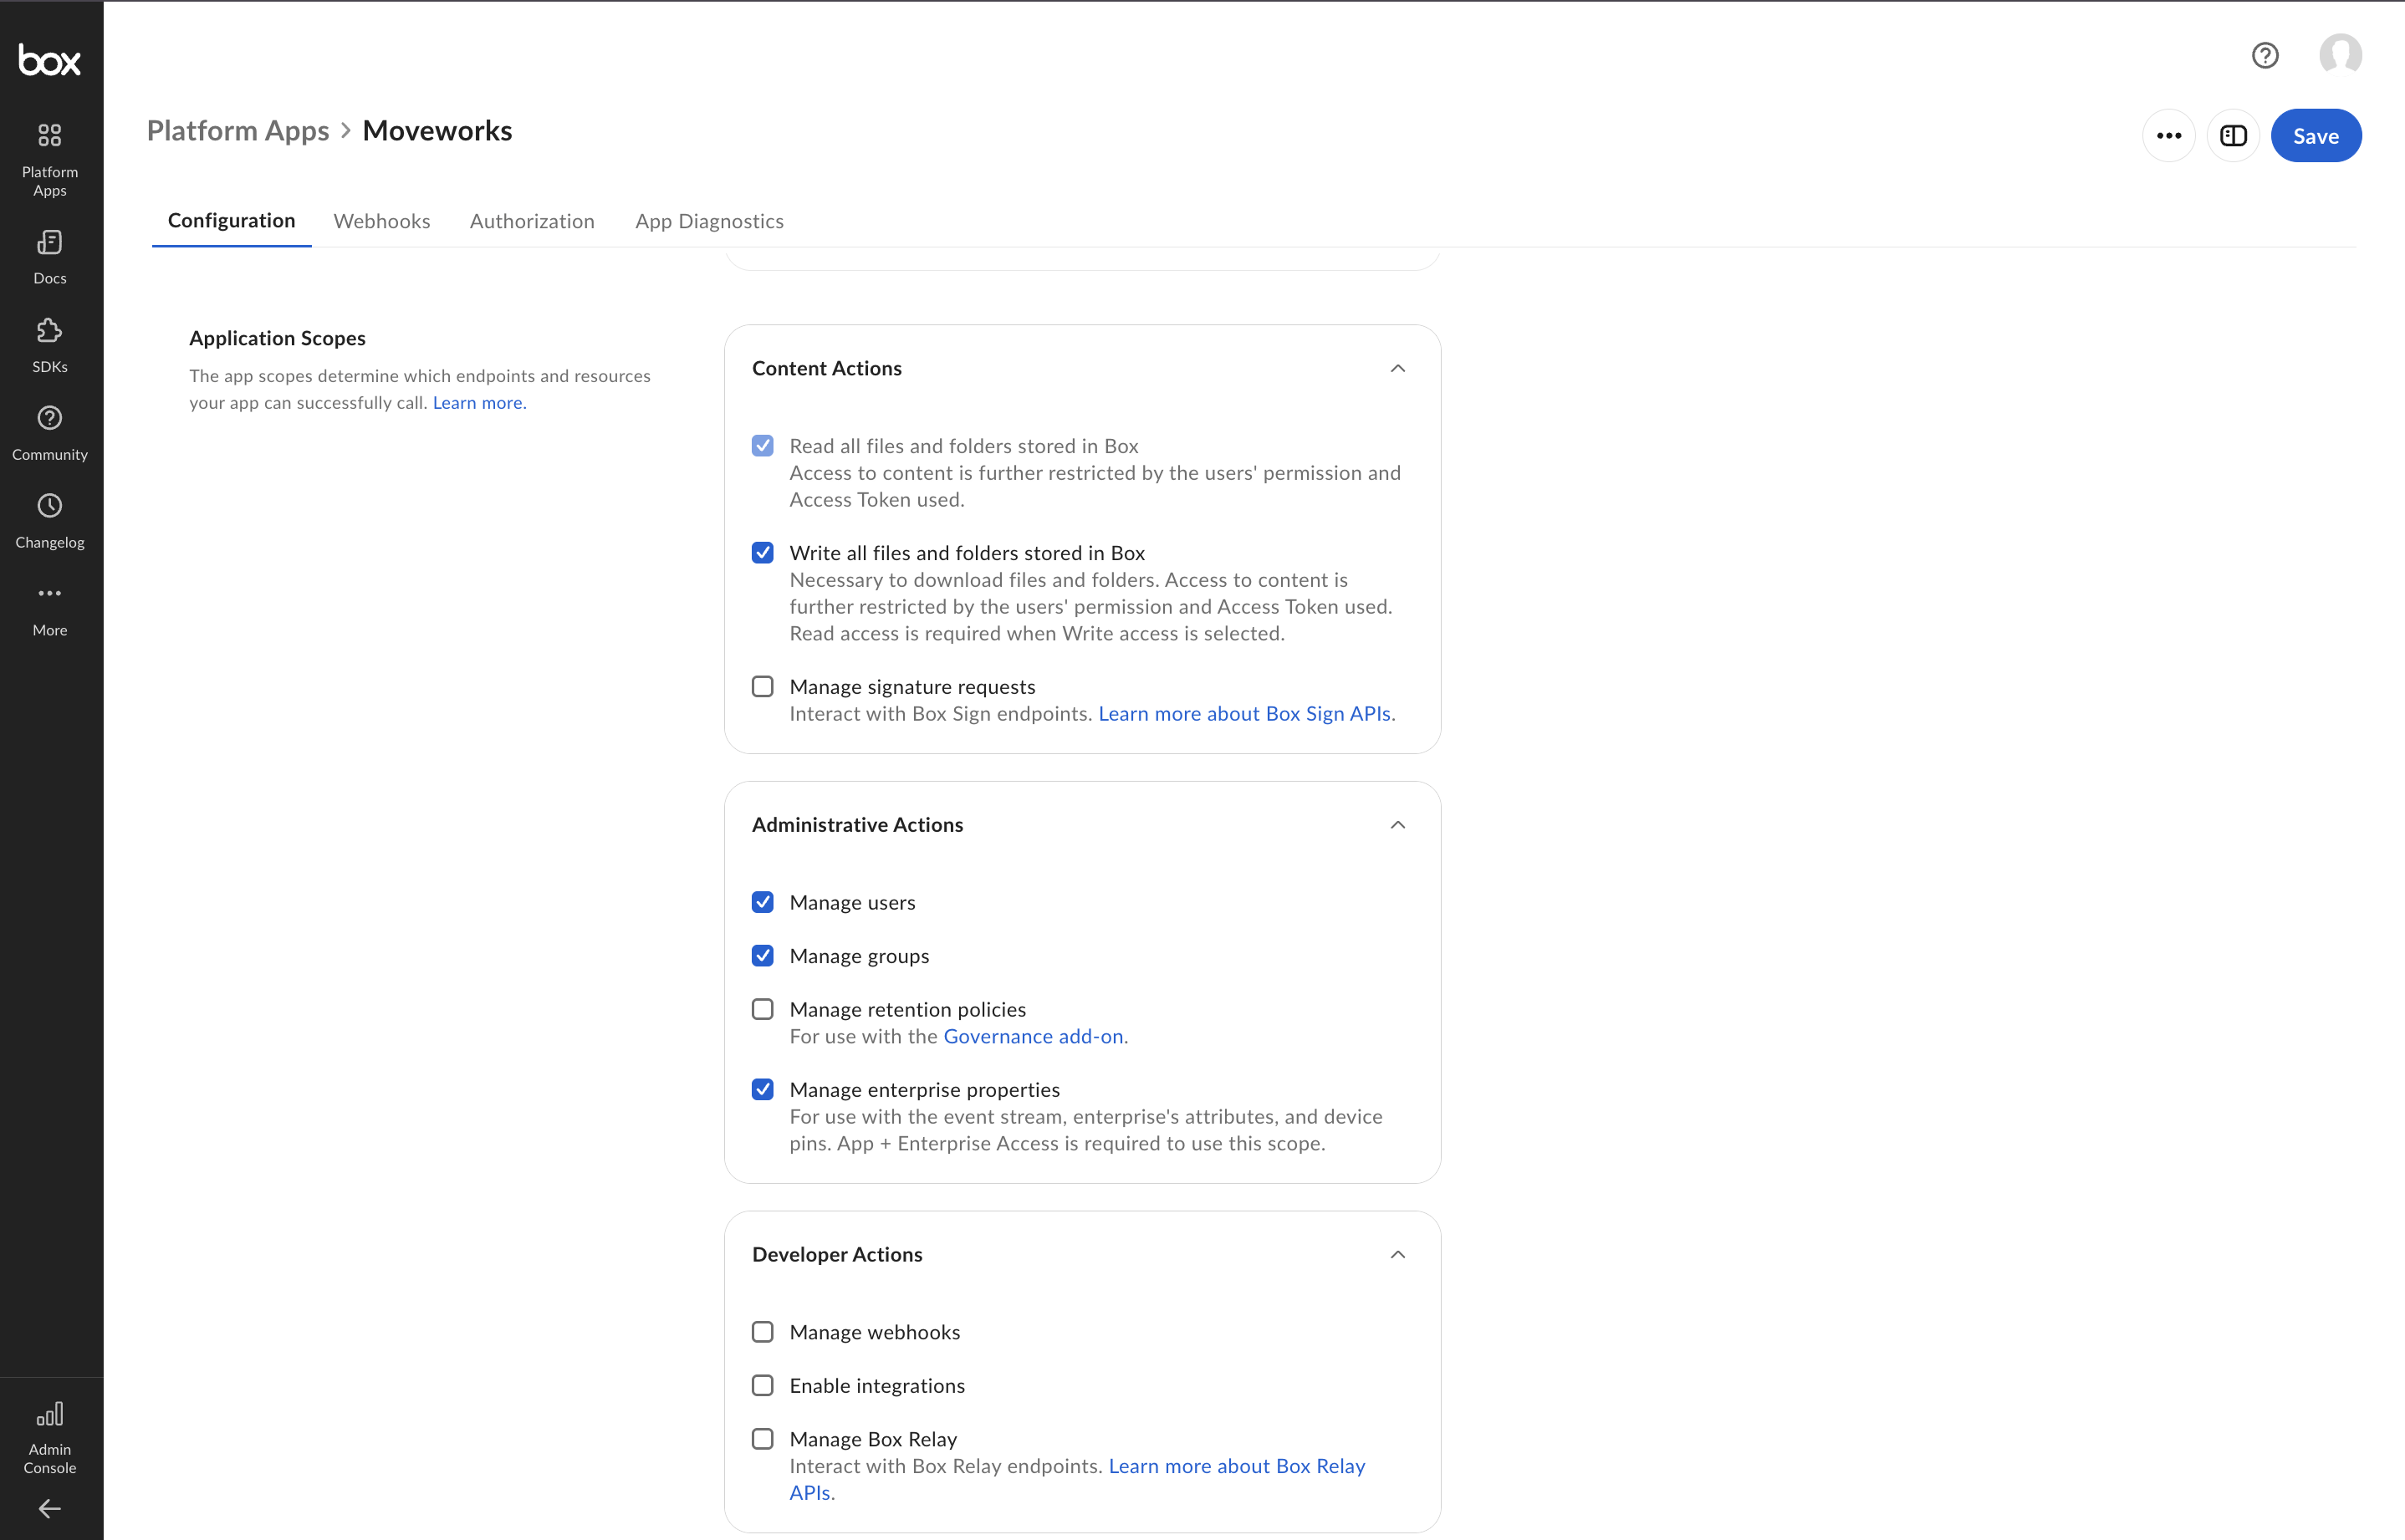Toggle Read all files and folders checkbox
Screen dimensions: 2405x1540
coord(763,446)
